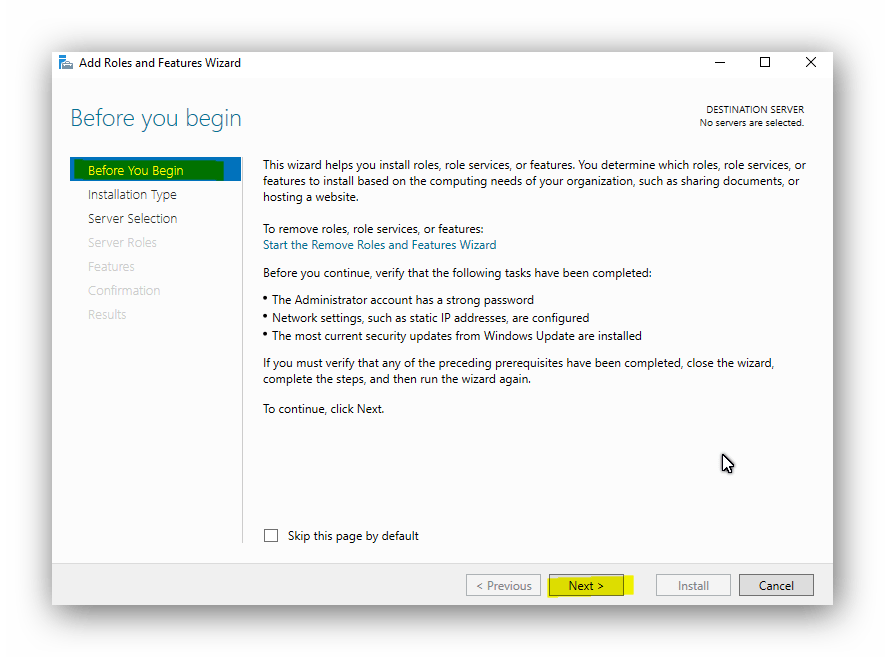885x657 pixels.
Task: Start the Remove Roles and Features Wizard link
Action: pos(379,245)
